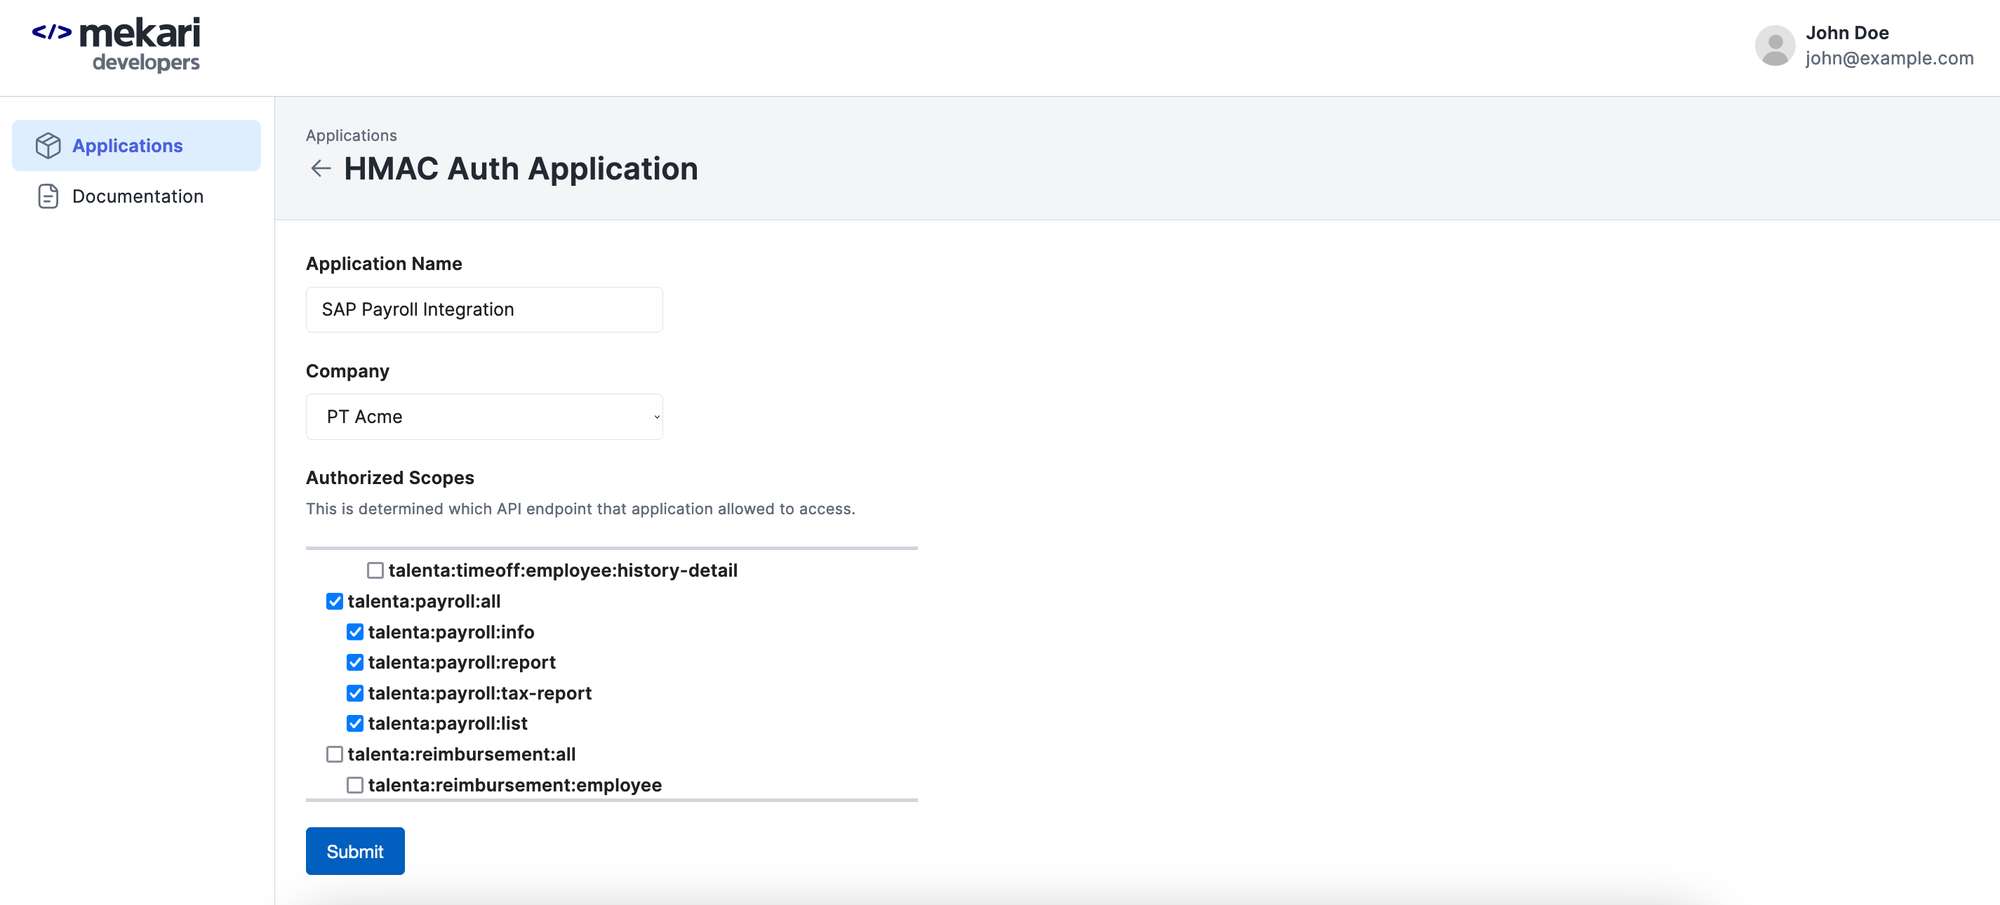Click the Mekari developers logo
The height and width of the screenshot is (905, 2000).
[x=116, y=45]
